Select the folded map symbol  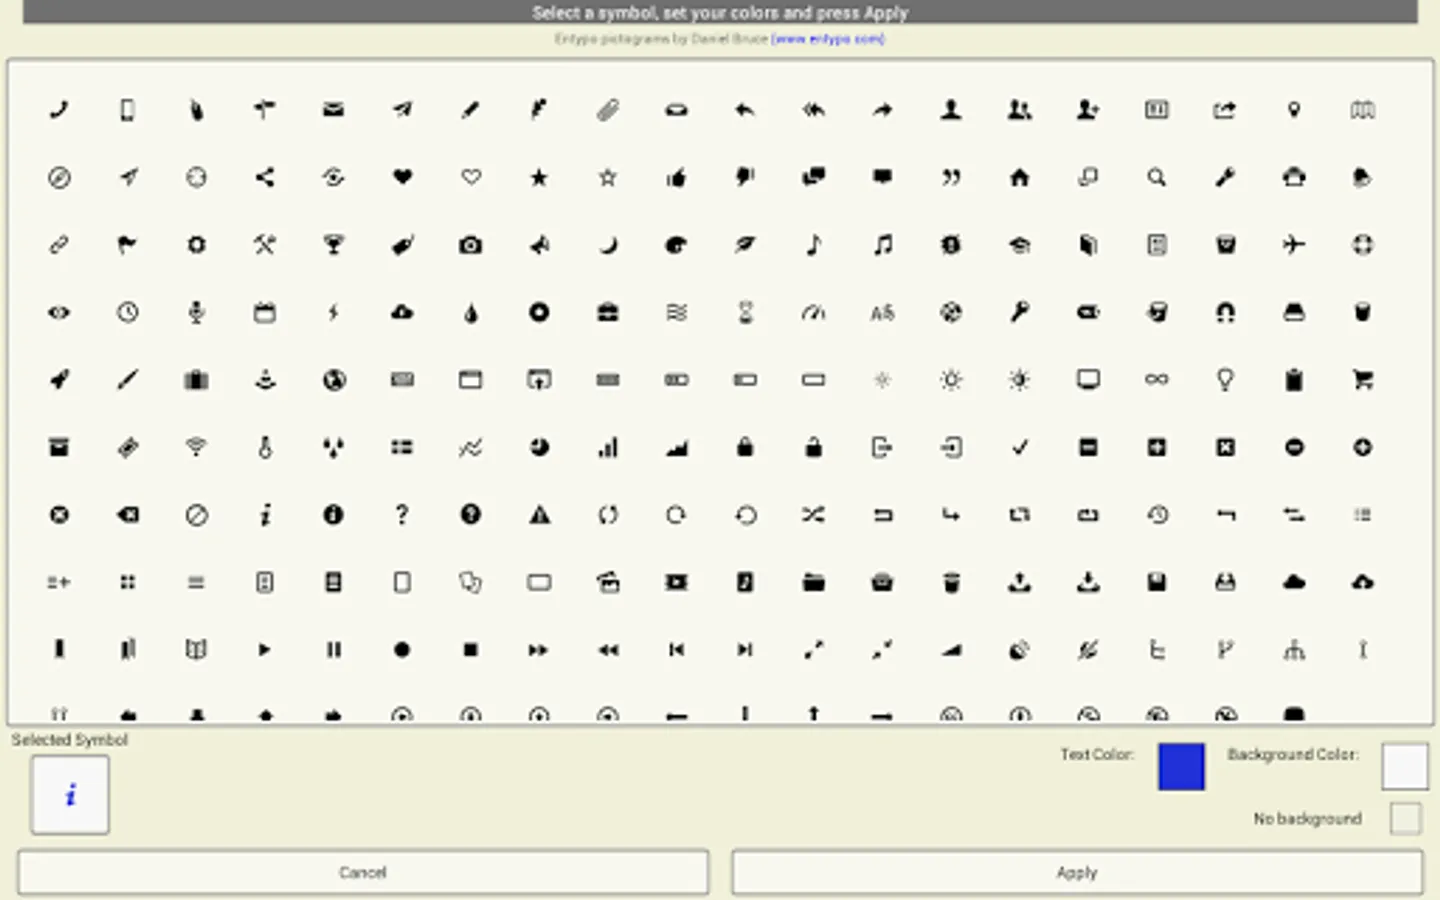1363,110
